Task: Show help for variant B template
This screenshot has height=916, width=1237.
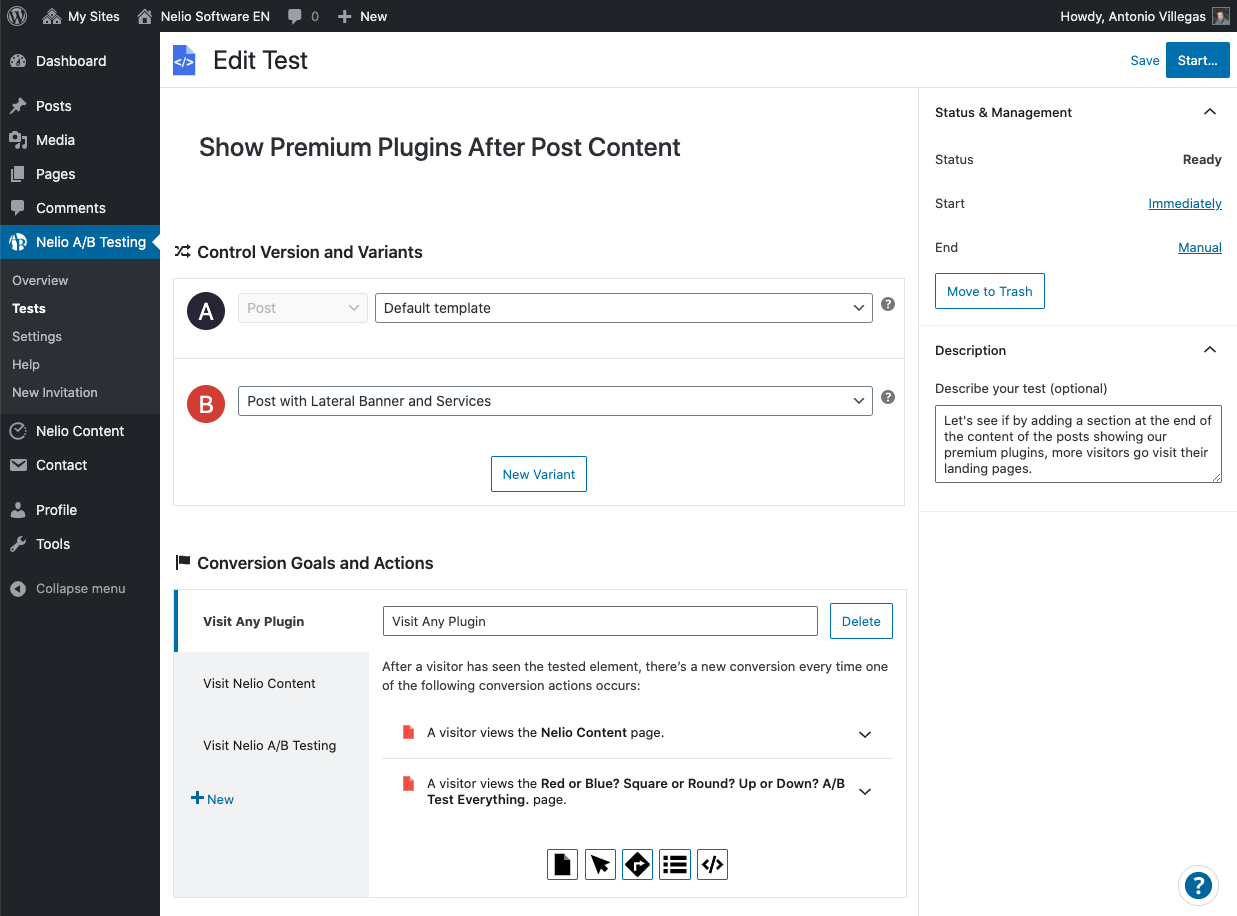Action: (887, 398)
